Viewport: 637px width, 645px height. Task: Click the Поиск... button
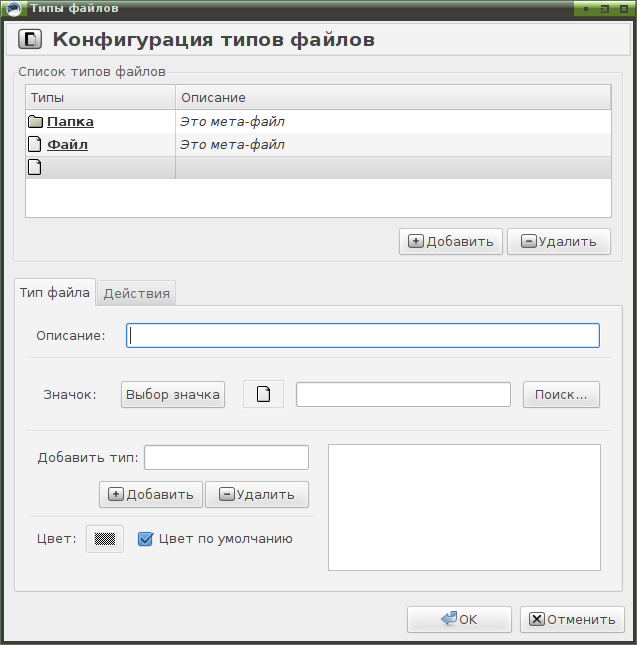pos(561,394)
